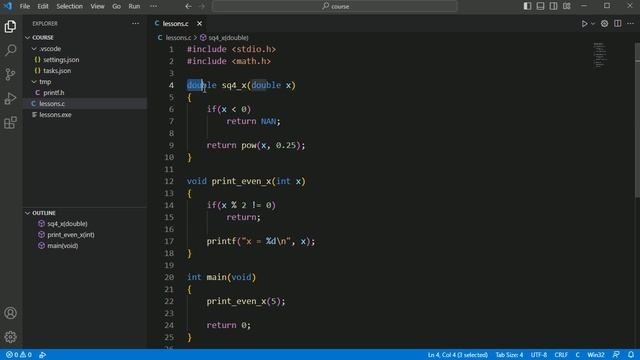Open notifications bell in status bar

(x=631, y=355)
